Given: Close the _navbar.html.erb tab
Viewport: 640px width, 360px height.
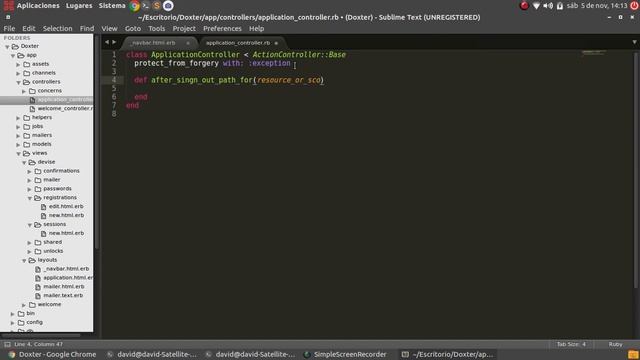Looking at the screenshot, I should [188, 43].
